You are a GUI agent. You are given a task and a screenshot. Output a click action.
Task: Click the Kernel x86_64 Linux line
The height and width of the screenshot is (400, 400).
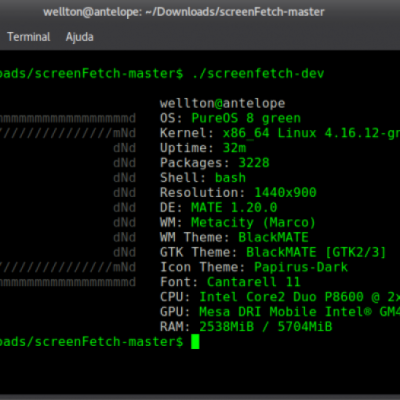click(x=280, y=133)
